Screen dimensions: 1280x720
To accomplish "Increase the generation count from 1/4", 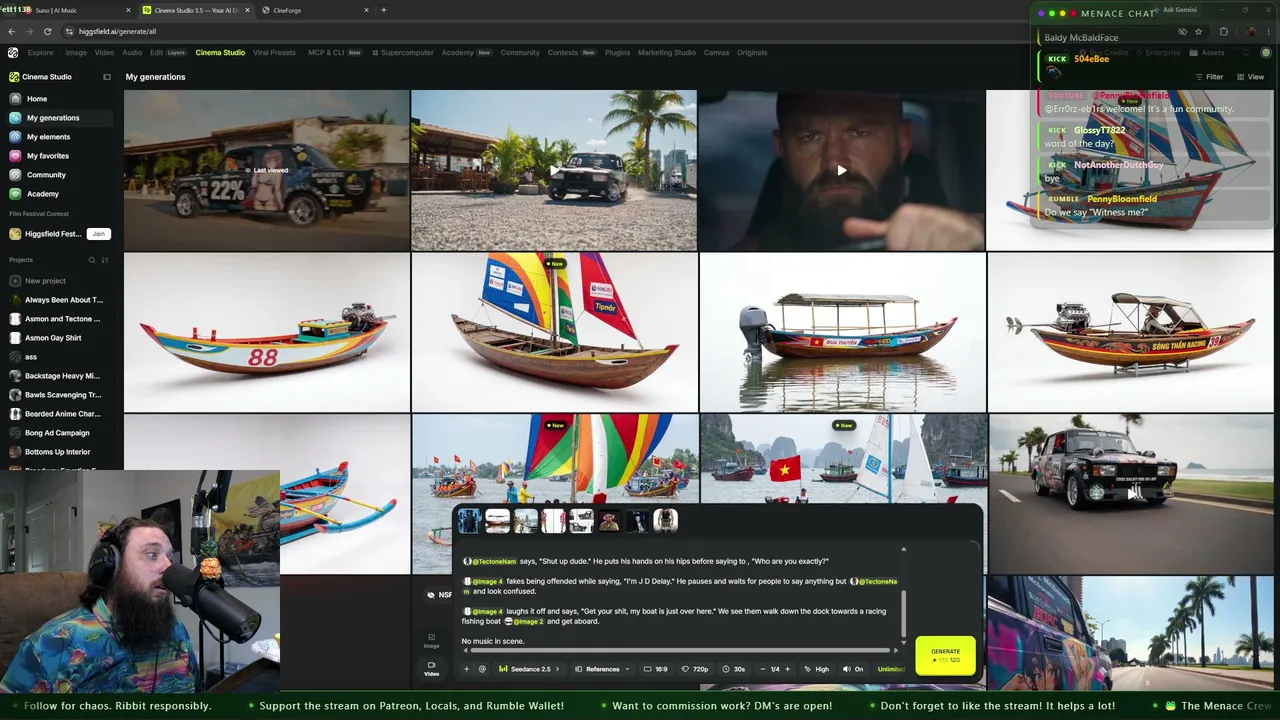I will coord(787,669).
